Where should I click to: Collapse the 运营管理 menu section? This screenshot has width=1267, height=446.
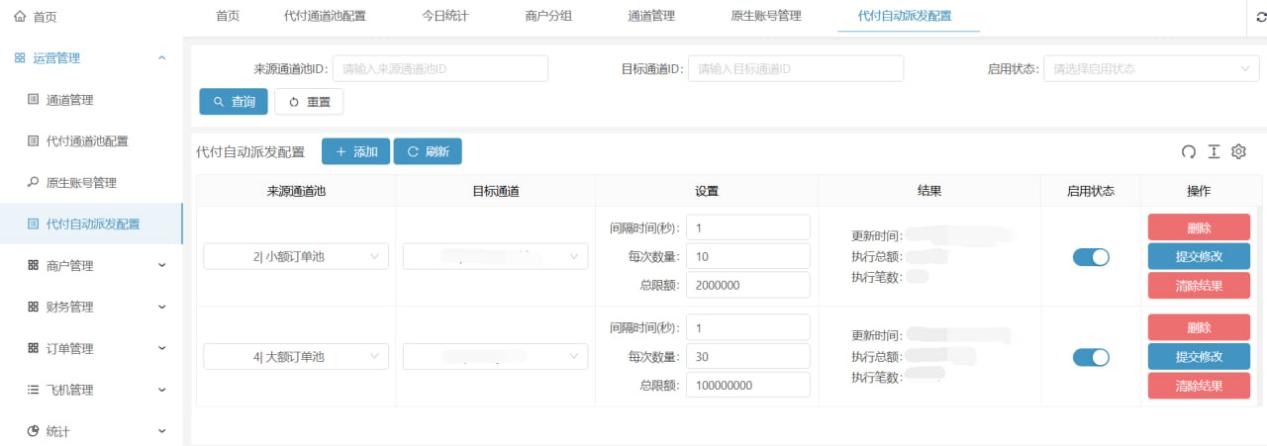pyautogui.click(x=162, y=59)
